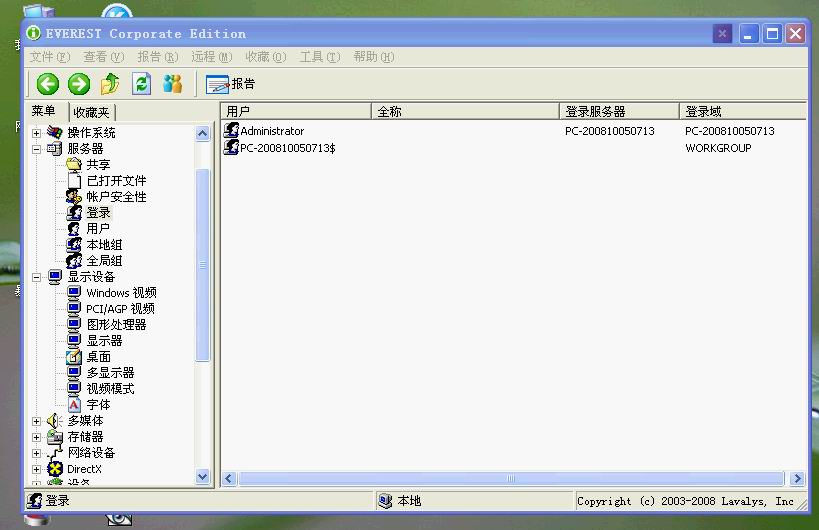Viewport: 819px width, 530px height.
Task: Open the 视频模式 item
Action: 110,389
